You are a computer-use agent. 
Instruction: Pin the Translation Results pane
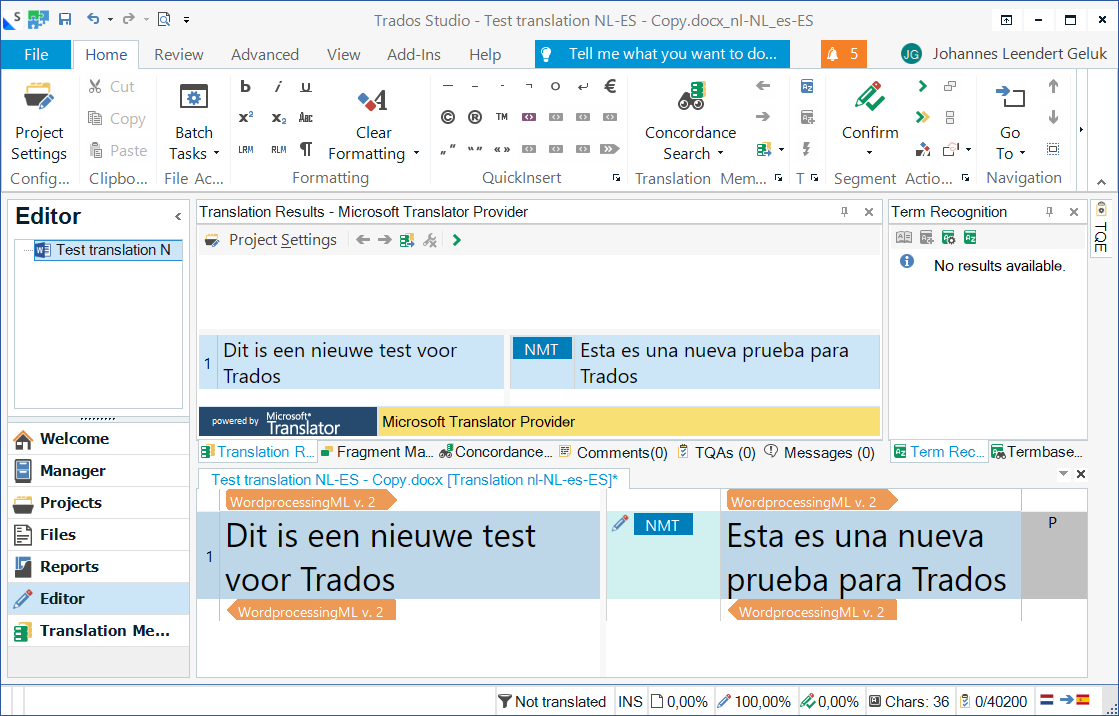(x=844, y=212)
